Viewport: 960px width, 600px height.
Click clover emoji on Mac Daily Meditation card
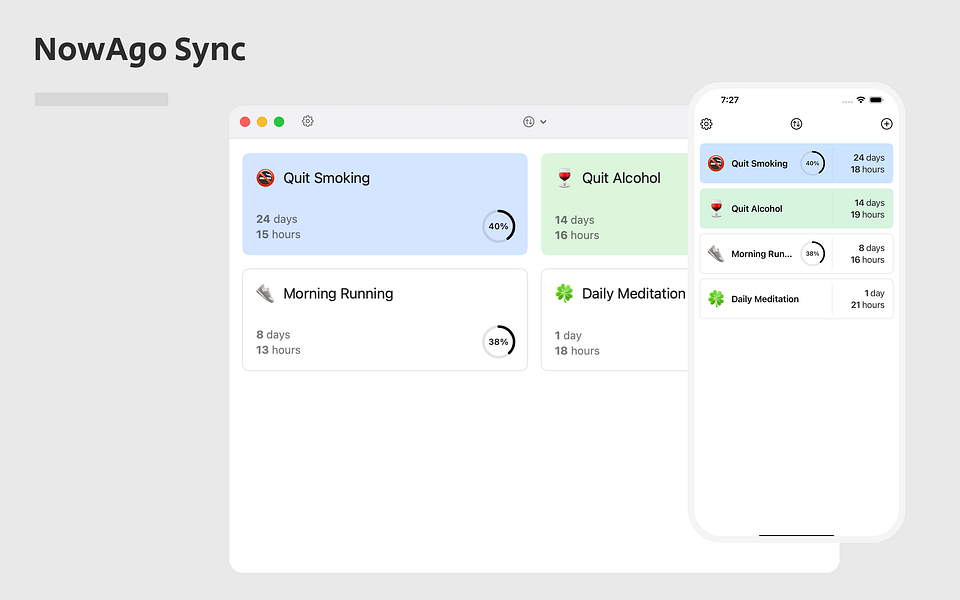point(564,293)
